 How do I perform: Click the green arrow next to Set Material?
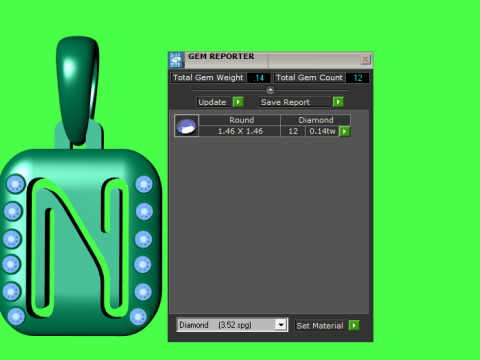pos(354,325)
